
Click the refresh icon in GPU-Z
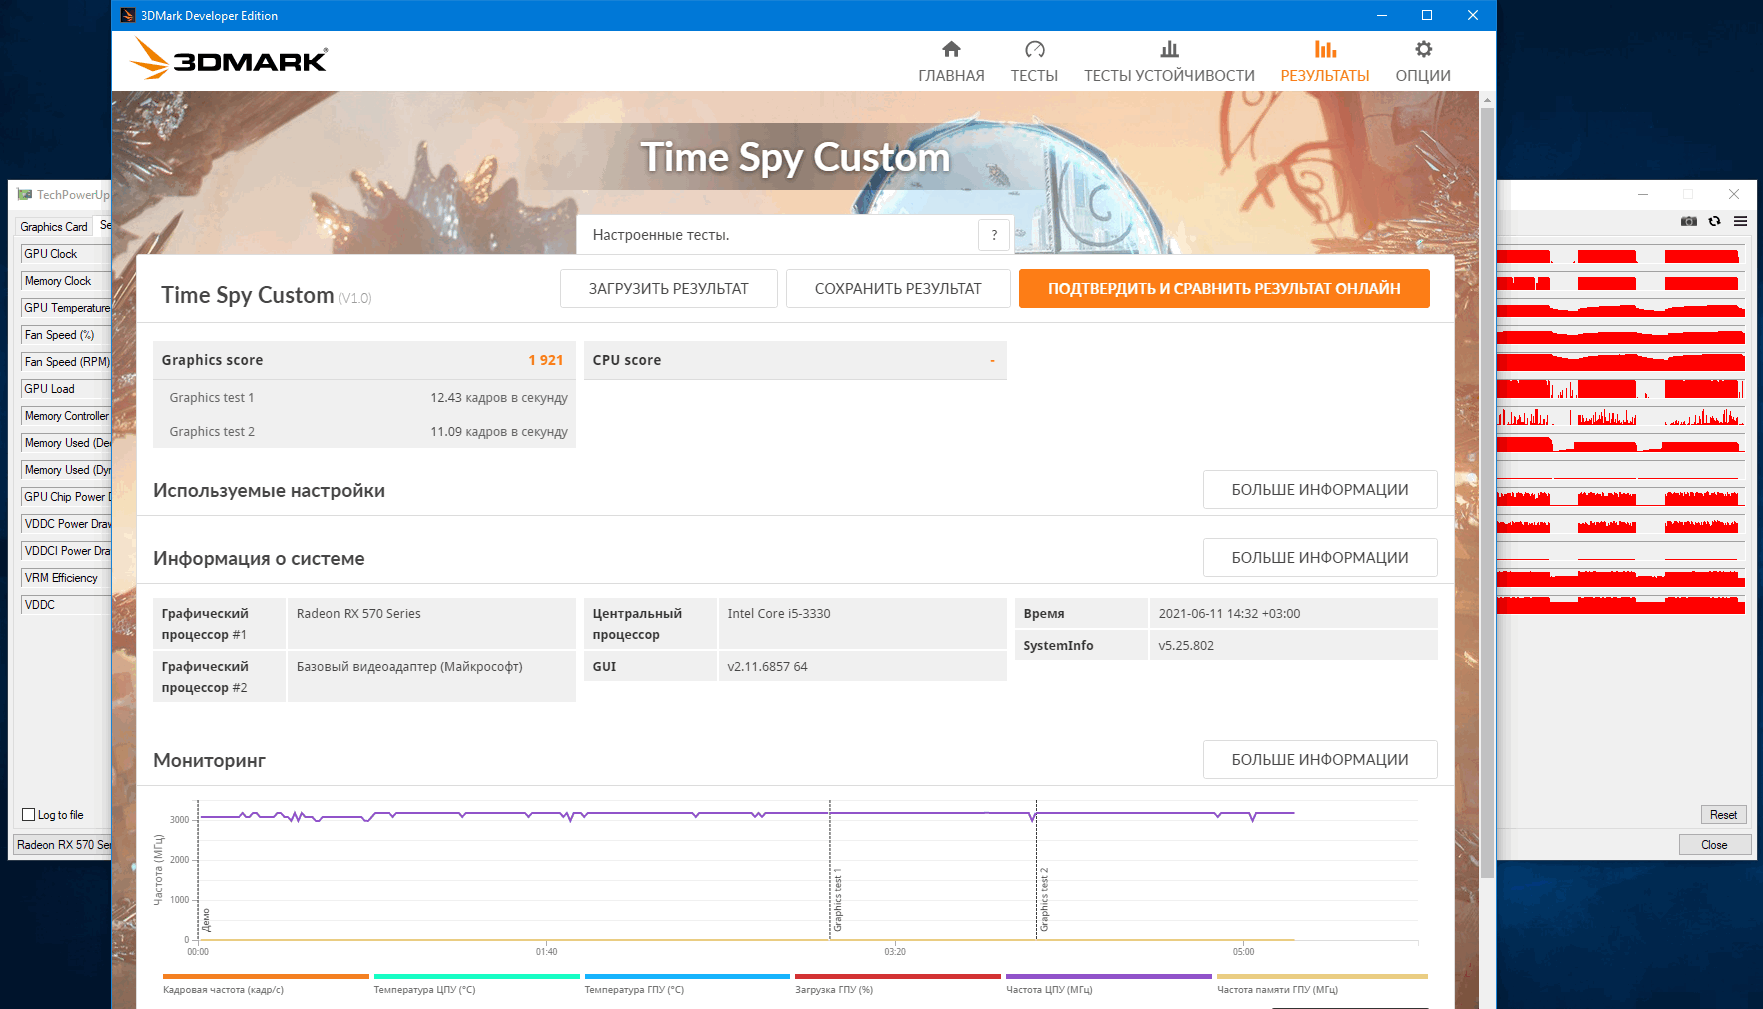(x=1715, y=221)
